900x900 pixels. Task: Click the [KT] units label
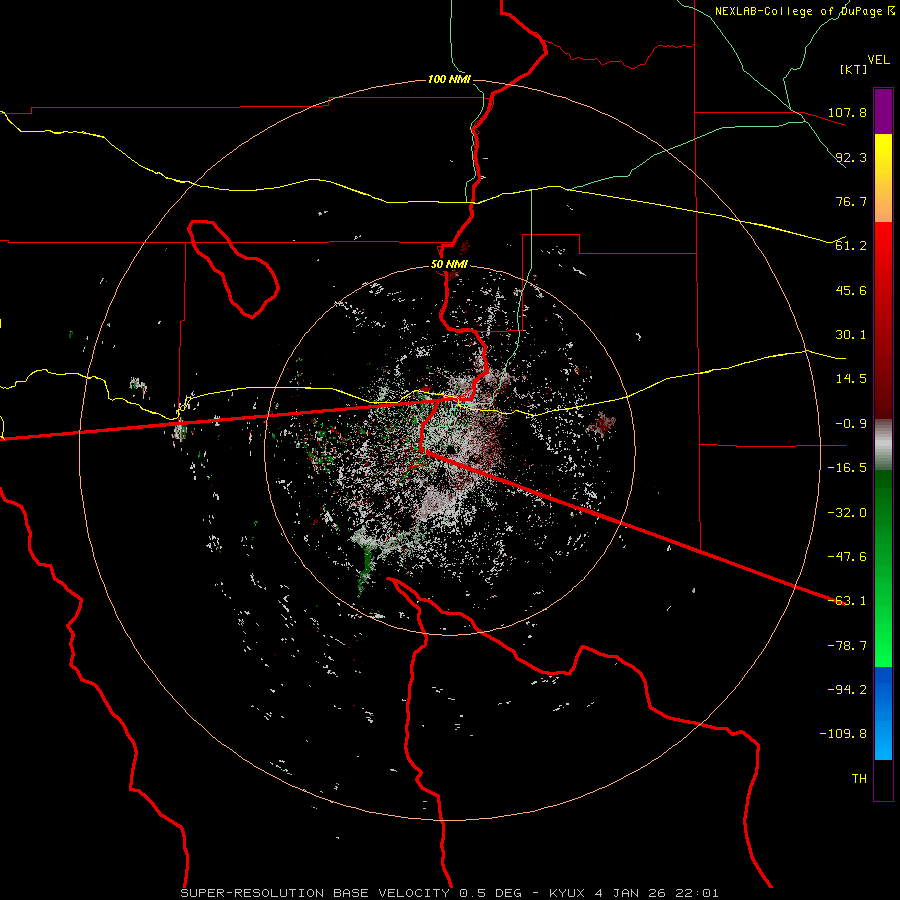coord(854,69)
